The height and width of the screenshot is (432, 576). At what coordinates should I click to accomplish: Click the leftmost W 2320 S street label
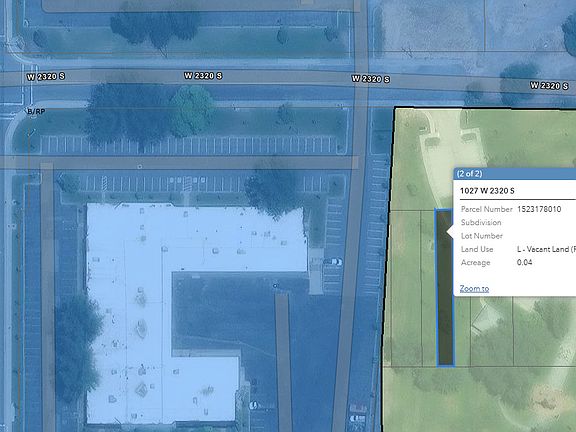pyautogui.click(x=46, y=76)
